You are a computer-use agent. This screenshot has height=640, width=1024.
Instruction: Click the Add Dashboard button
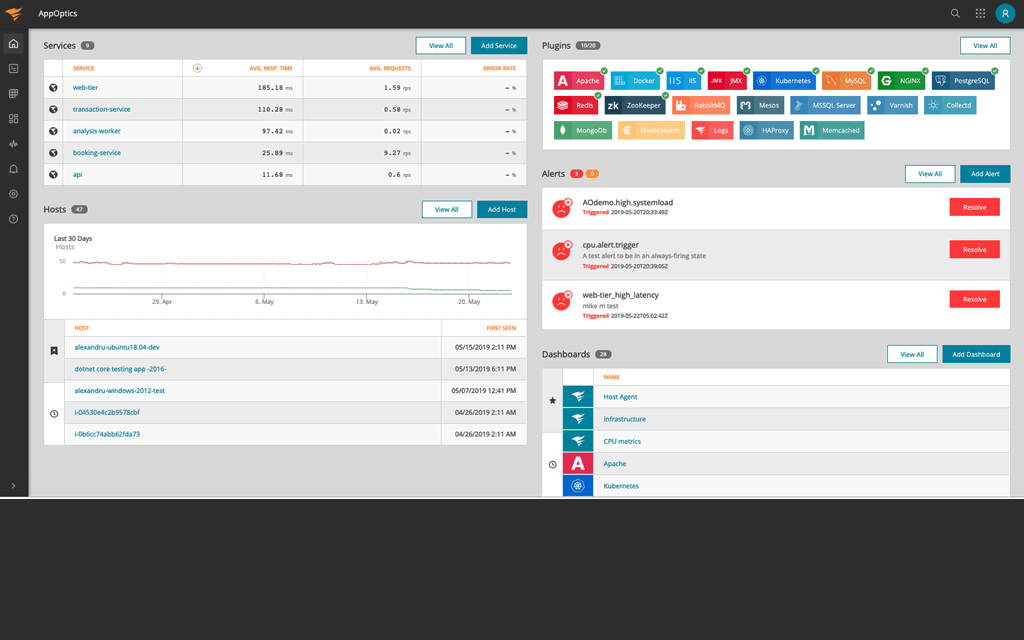[976, 354]
